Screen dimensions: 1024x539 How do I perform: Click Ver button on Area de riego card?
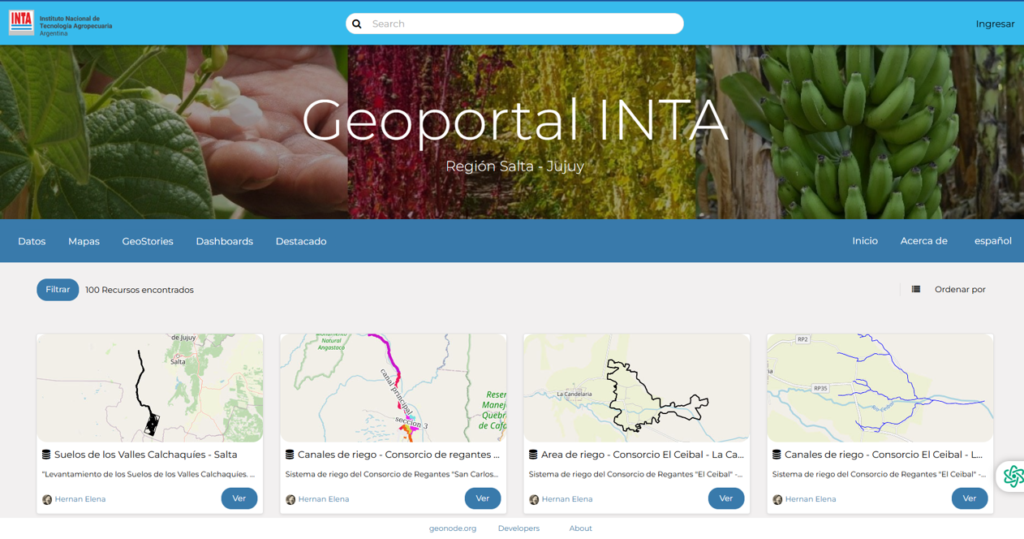click(726, 498)
